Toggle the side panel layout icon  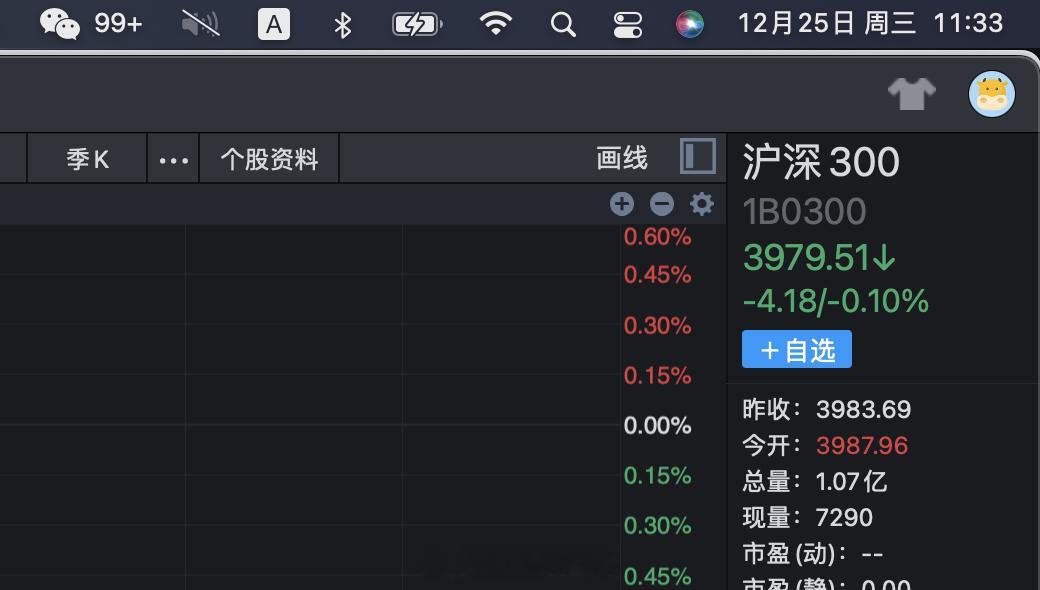coord(698,156)
